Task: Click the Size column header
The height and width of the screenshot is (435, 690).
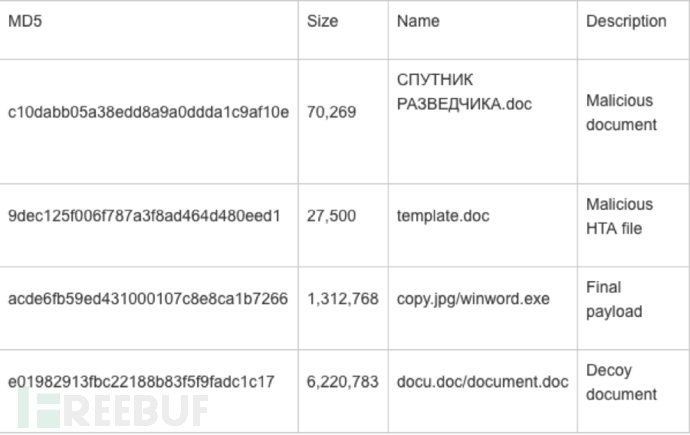Action: 322,21
